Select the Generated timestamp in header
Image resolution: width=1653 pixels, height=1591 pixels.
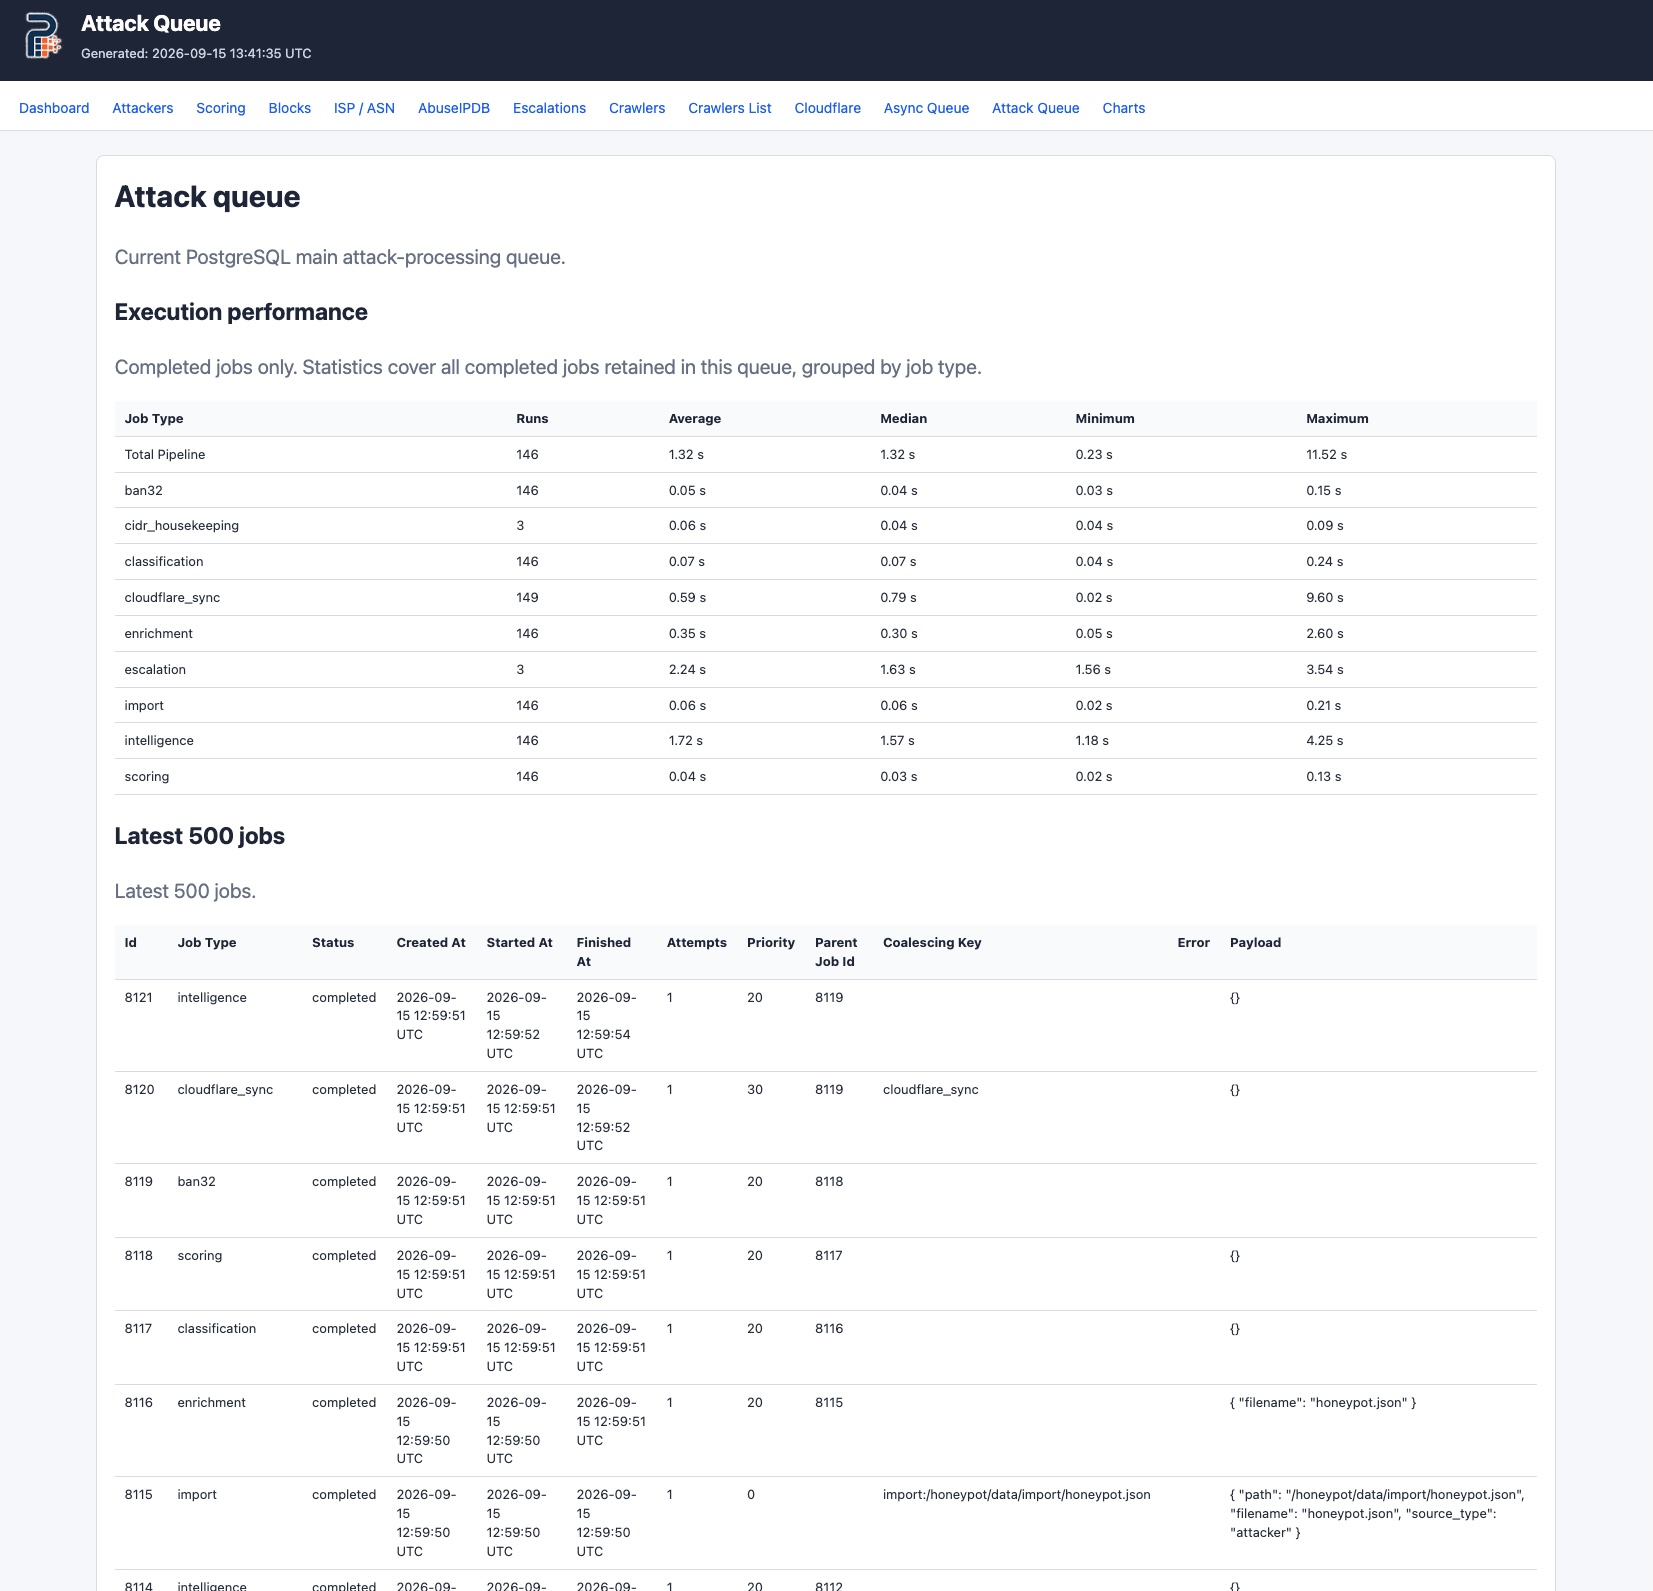[x=196, y=54]
